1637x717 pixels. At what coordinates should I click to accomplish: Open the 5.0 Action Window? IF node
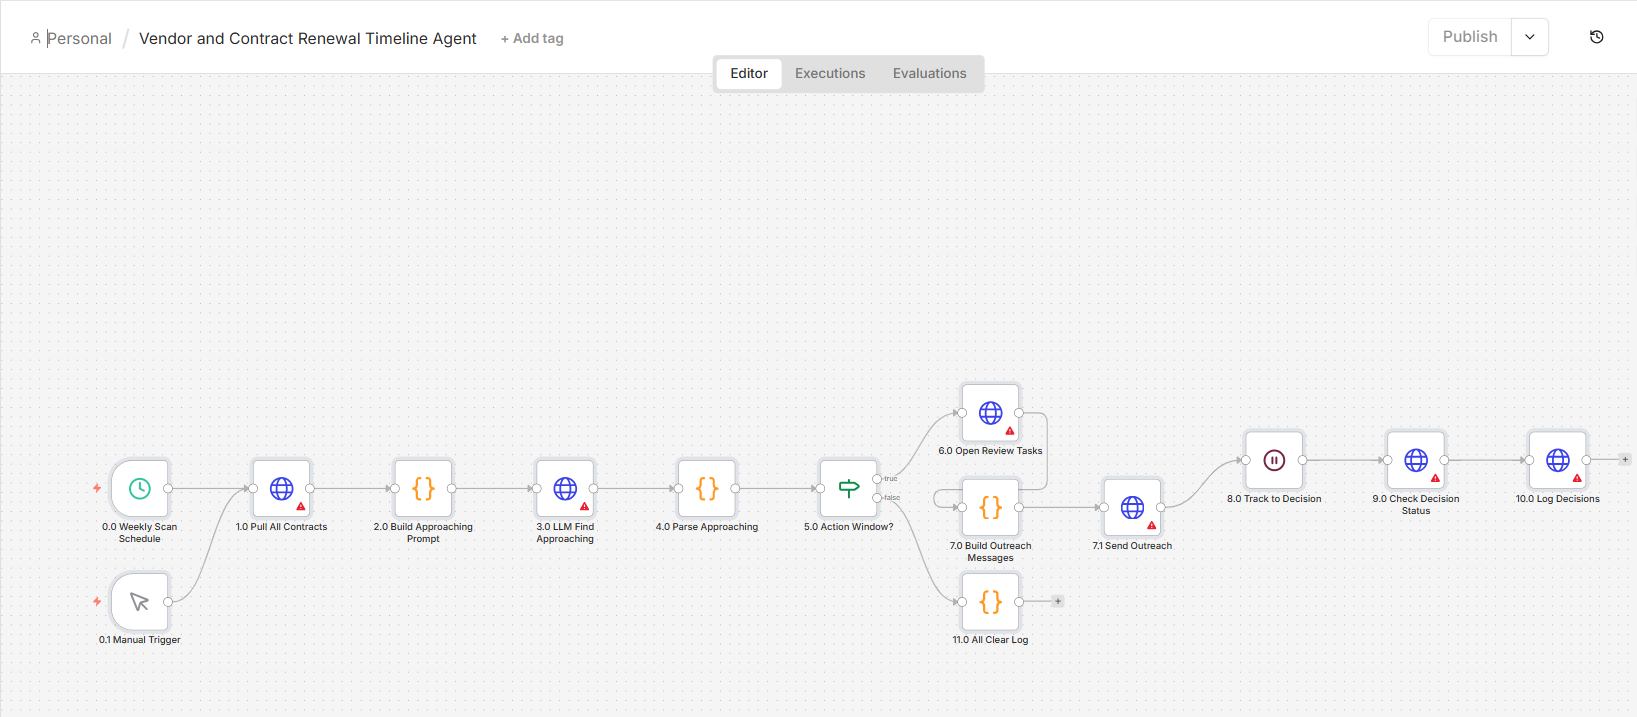click(849, 488)
